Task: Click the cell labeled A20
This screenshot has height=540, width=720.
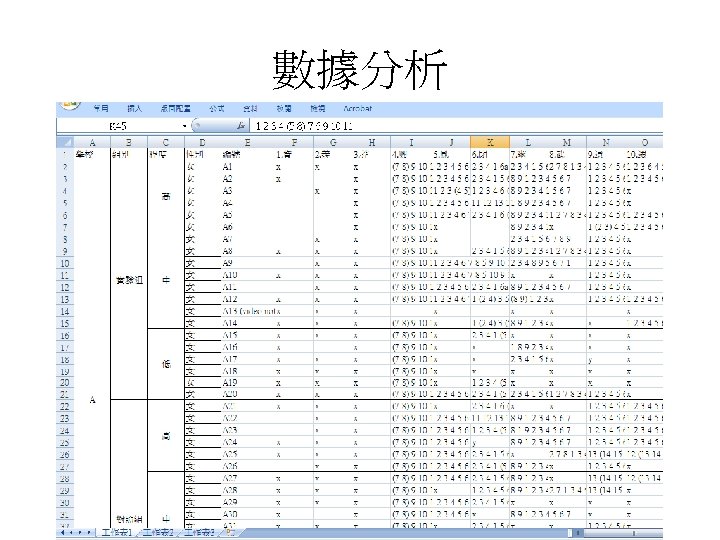Action: pyautogui.click(x=248, y=394)
